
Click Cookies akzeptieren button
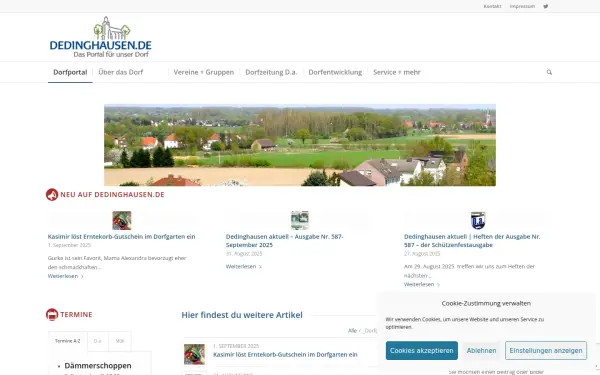point(422,351)
